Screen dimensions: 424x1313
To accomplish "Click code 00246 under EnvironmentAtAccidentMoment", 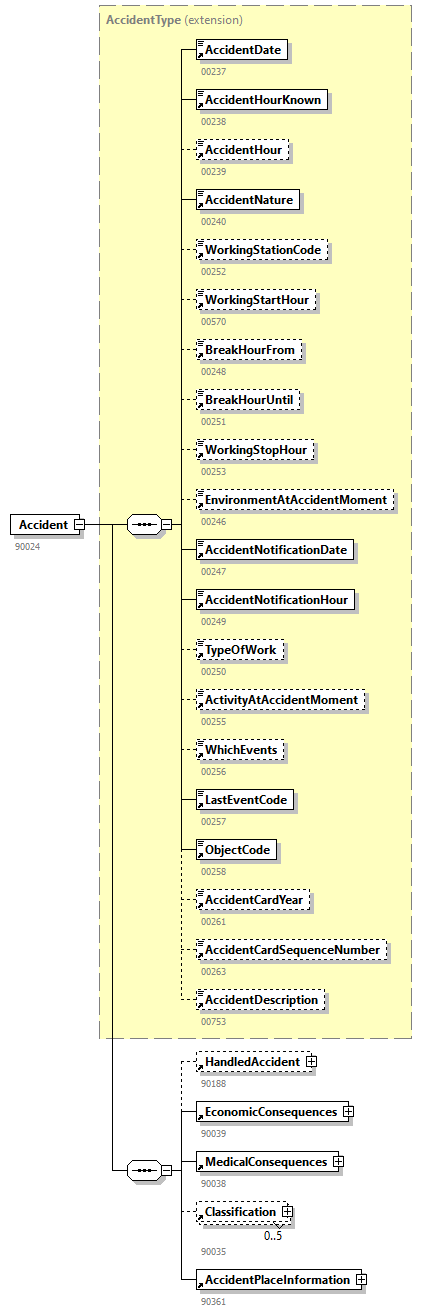I will pos(214,521).
